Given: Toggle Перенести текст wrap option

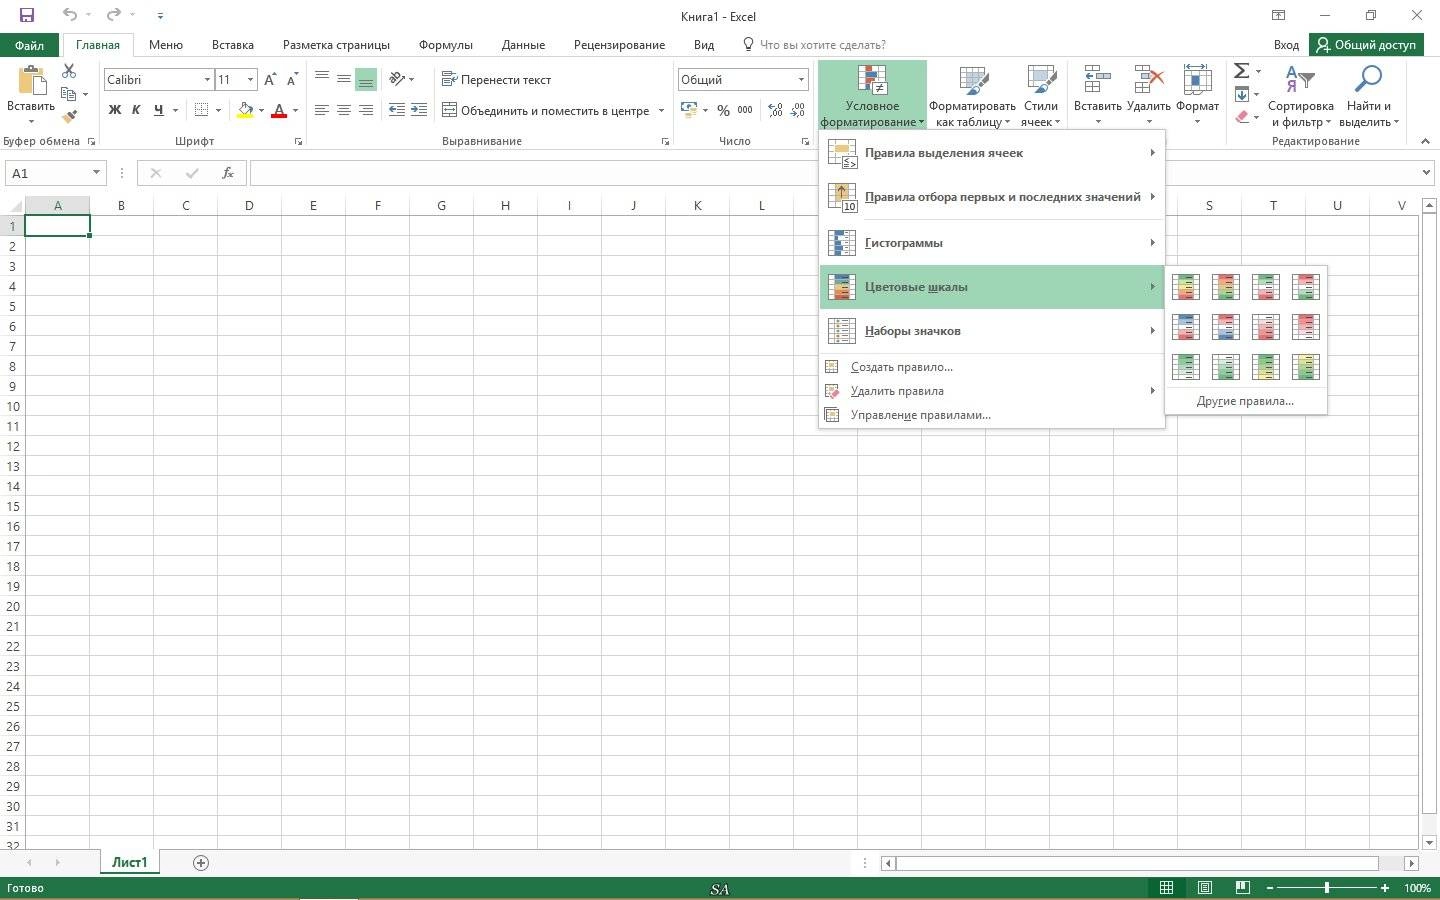Looking at the screenshot, I should 496,79.
